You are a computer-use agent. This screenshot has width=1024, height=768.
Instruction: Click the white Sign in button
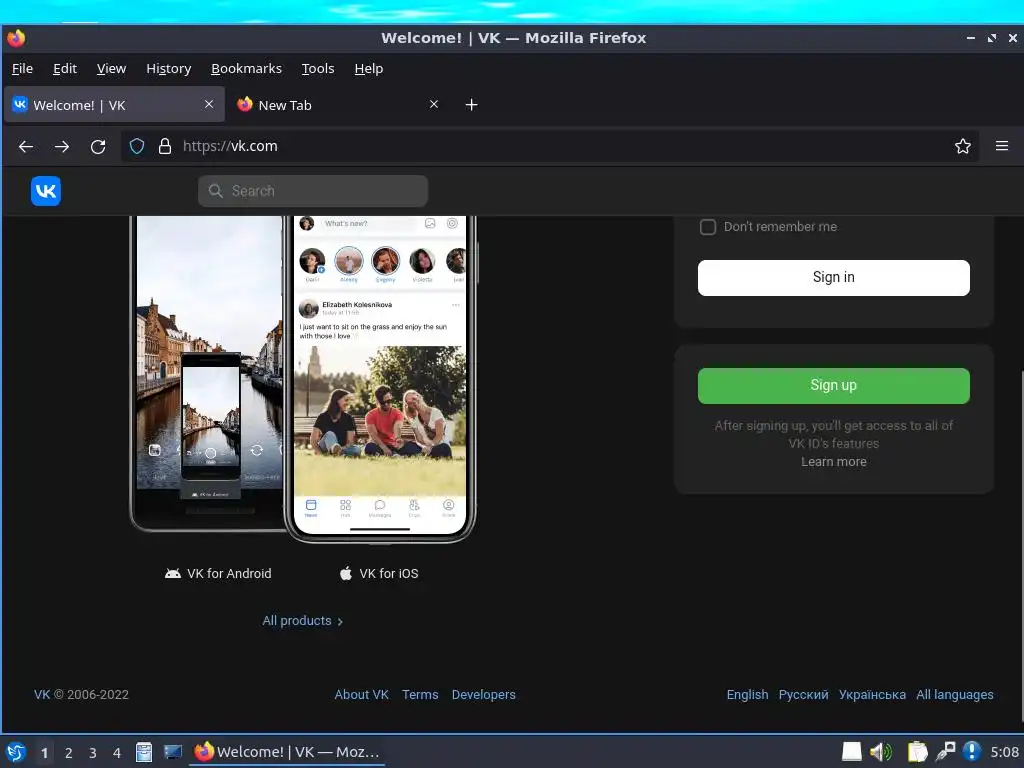click(x=833, y=278)
